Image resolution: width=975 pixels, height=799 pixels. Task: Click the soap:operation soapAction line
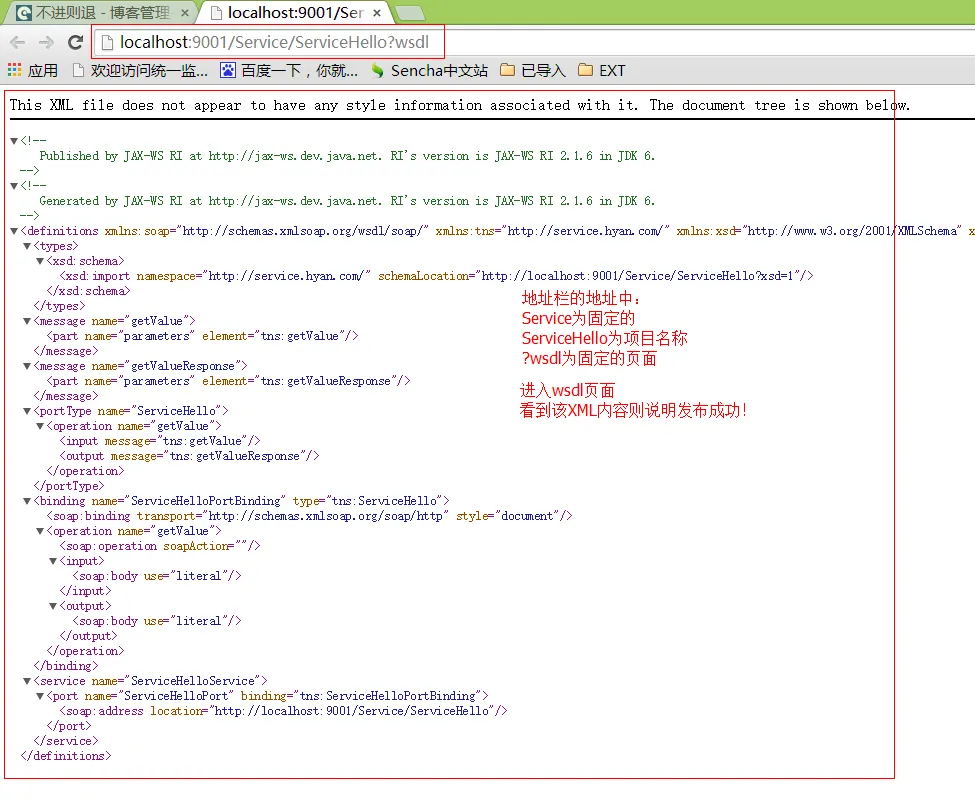click(x=160, y=546)
